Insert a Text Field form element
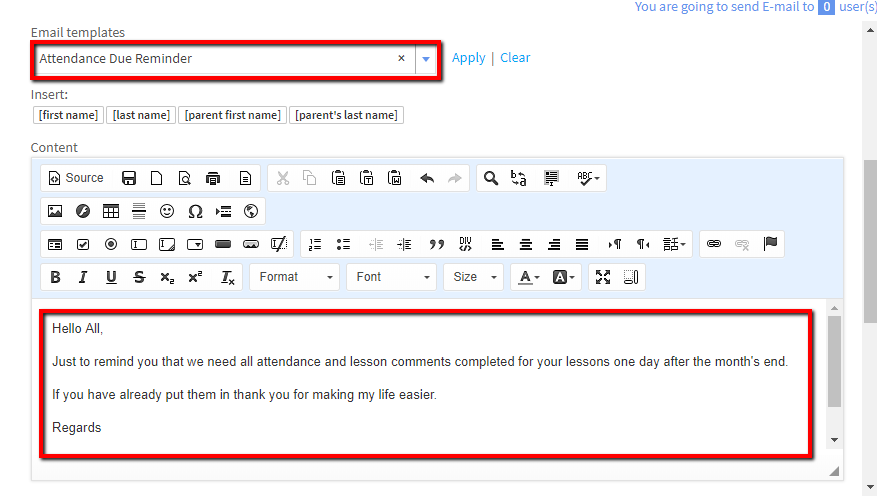The image size is (877, 496). click(139, 244)
